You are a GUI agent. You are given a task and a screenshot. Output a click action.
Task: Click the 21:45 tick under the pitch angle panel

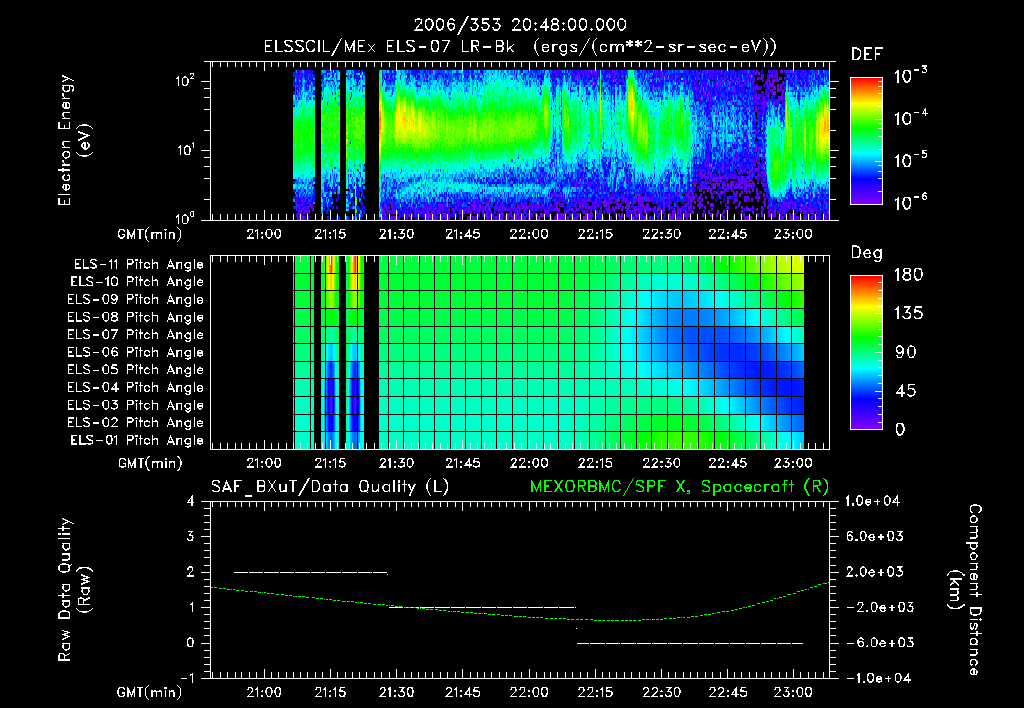pyautogui.click(x=462, y=463)
